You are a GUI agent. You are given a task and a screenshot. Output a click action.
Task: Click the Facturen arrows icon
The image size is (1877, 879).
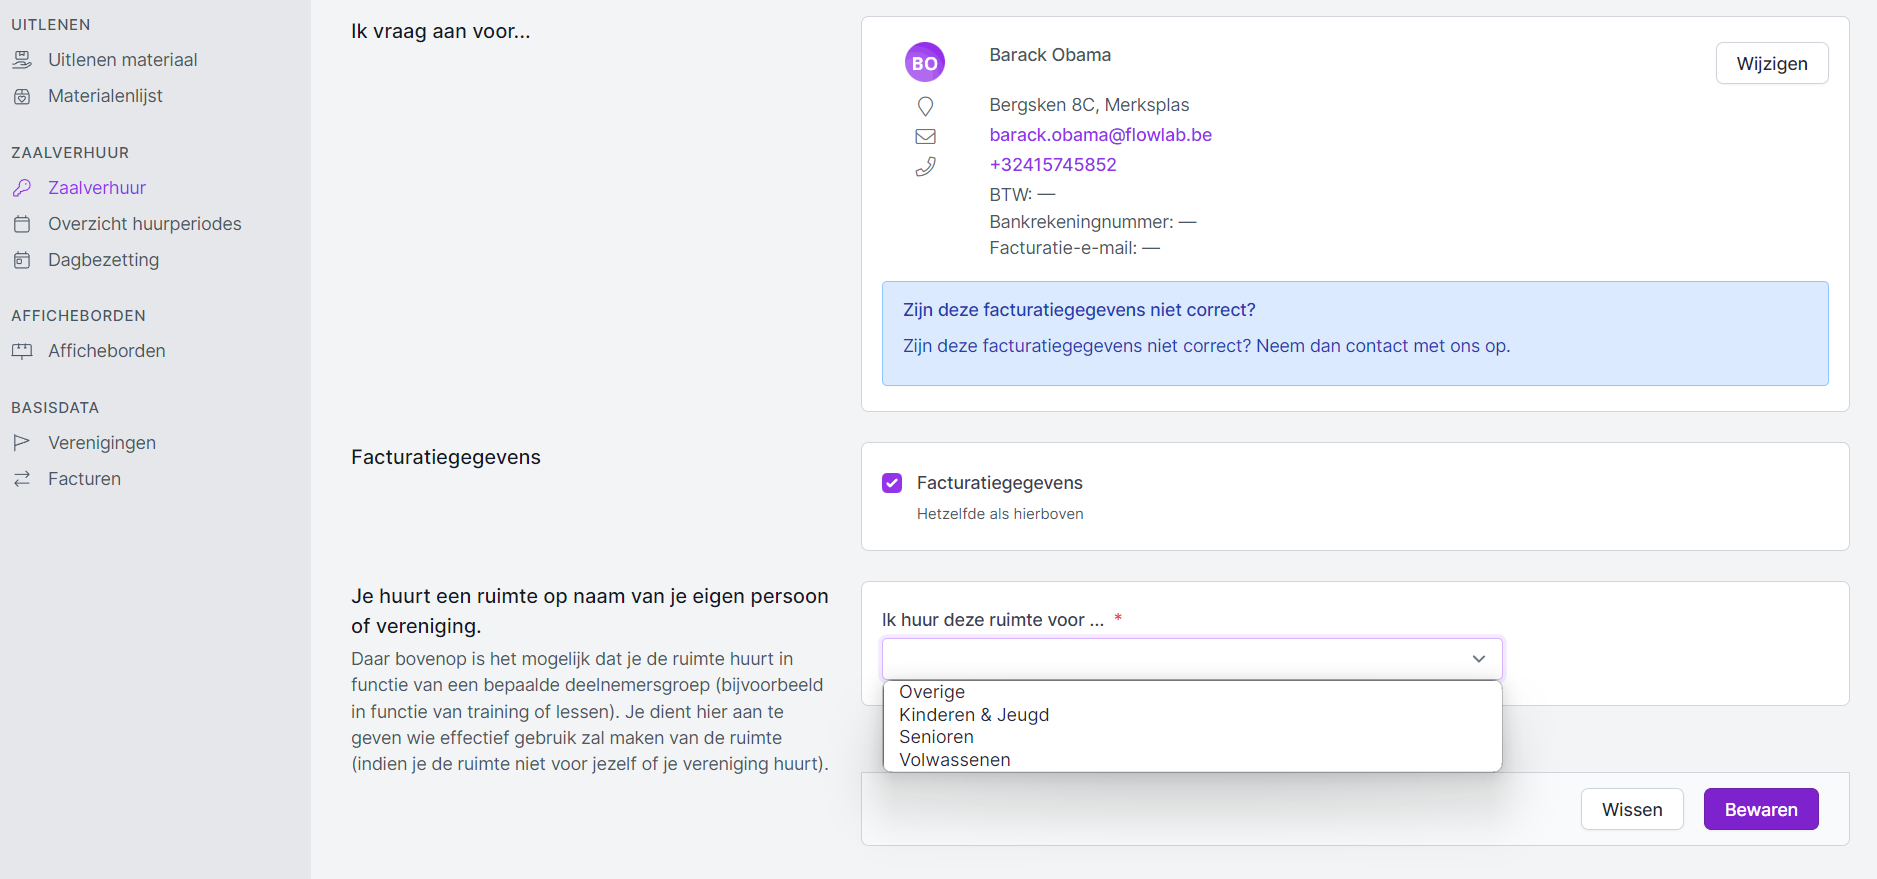(x=22, y=479)
